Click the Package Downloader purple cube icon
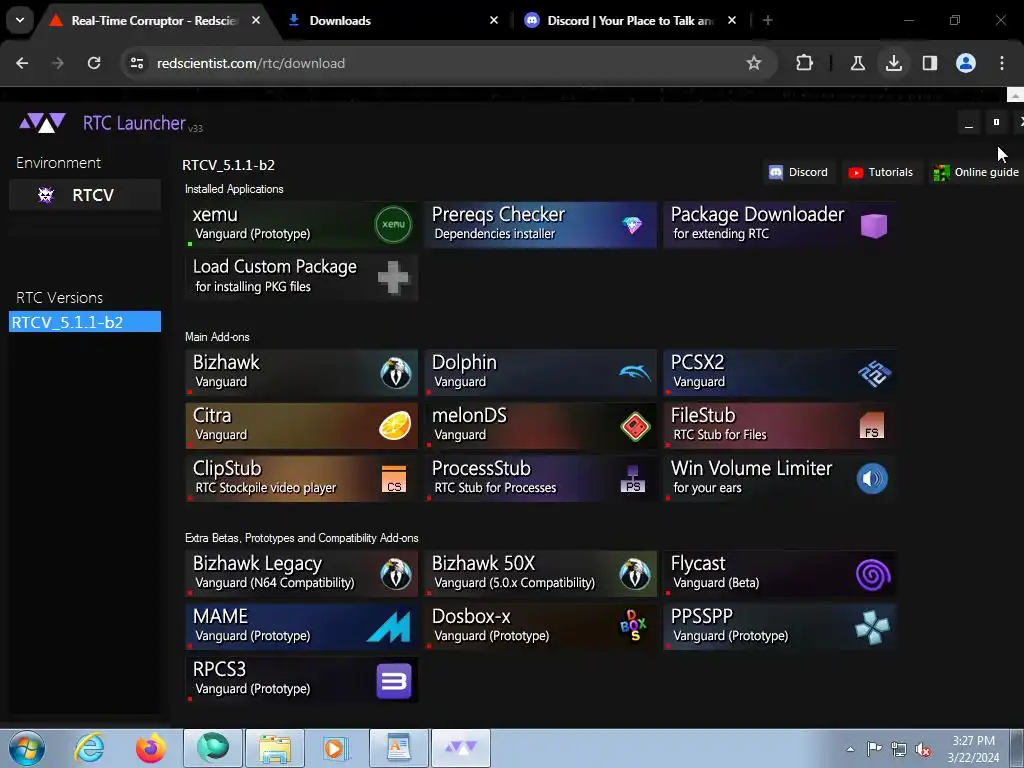This screenshot has height=768, width=1024. point(874,225)
